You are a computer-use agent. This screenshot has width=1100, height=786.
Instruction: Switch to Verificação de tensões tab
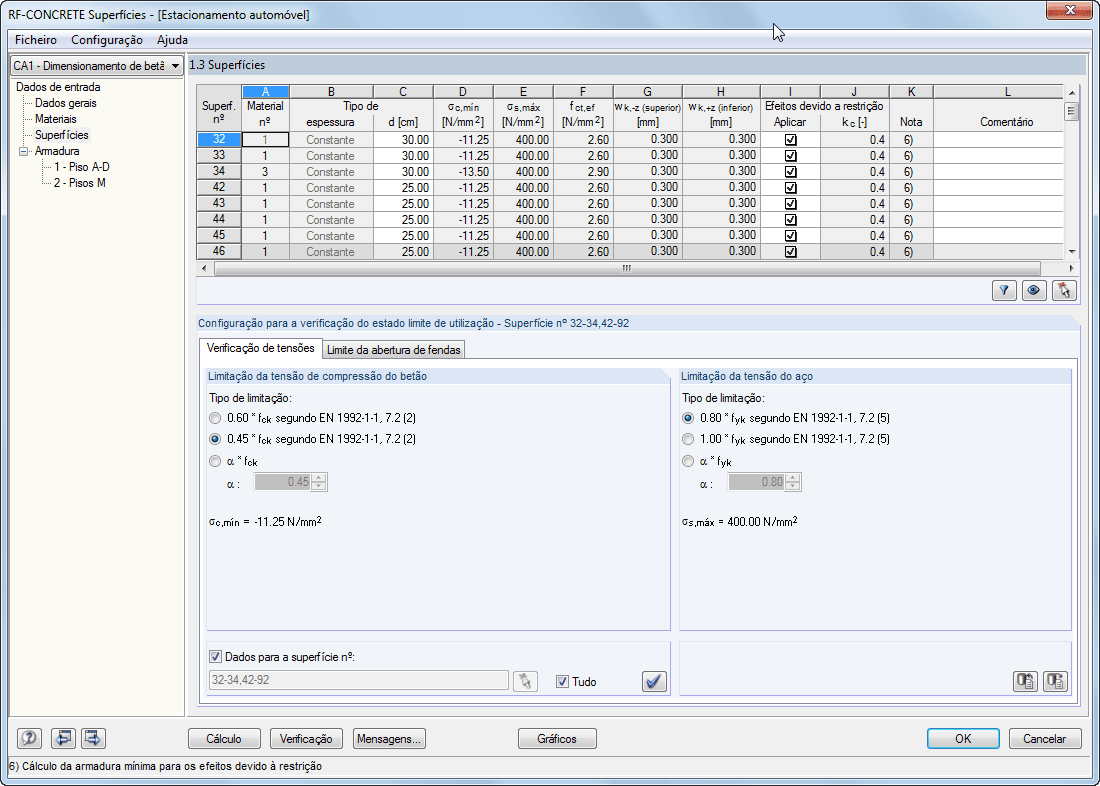click(x=260, y=348)
